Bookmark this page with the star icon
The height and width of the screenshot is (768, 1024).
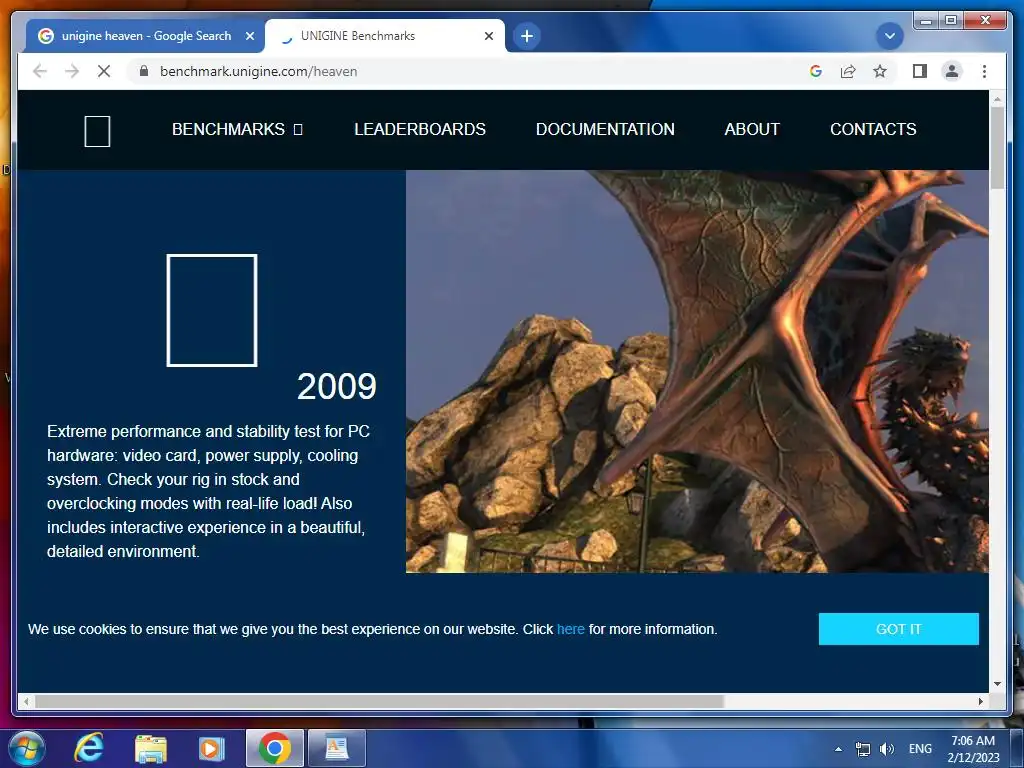880,71
